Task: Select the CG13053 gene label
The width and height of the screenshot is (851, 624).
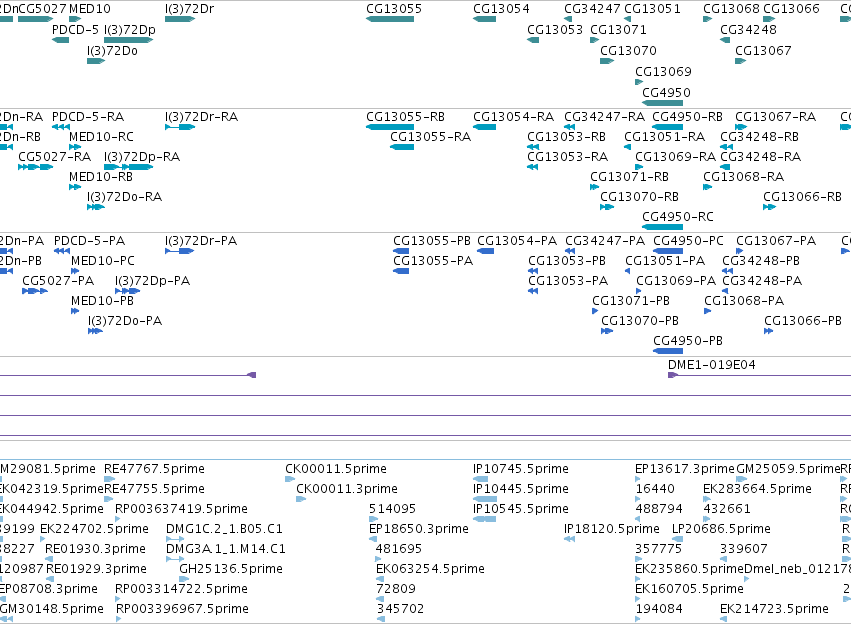Action: [555, 30]
